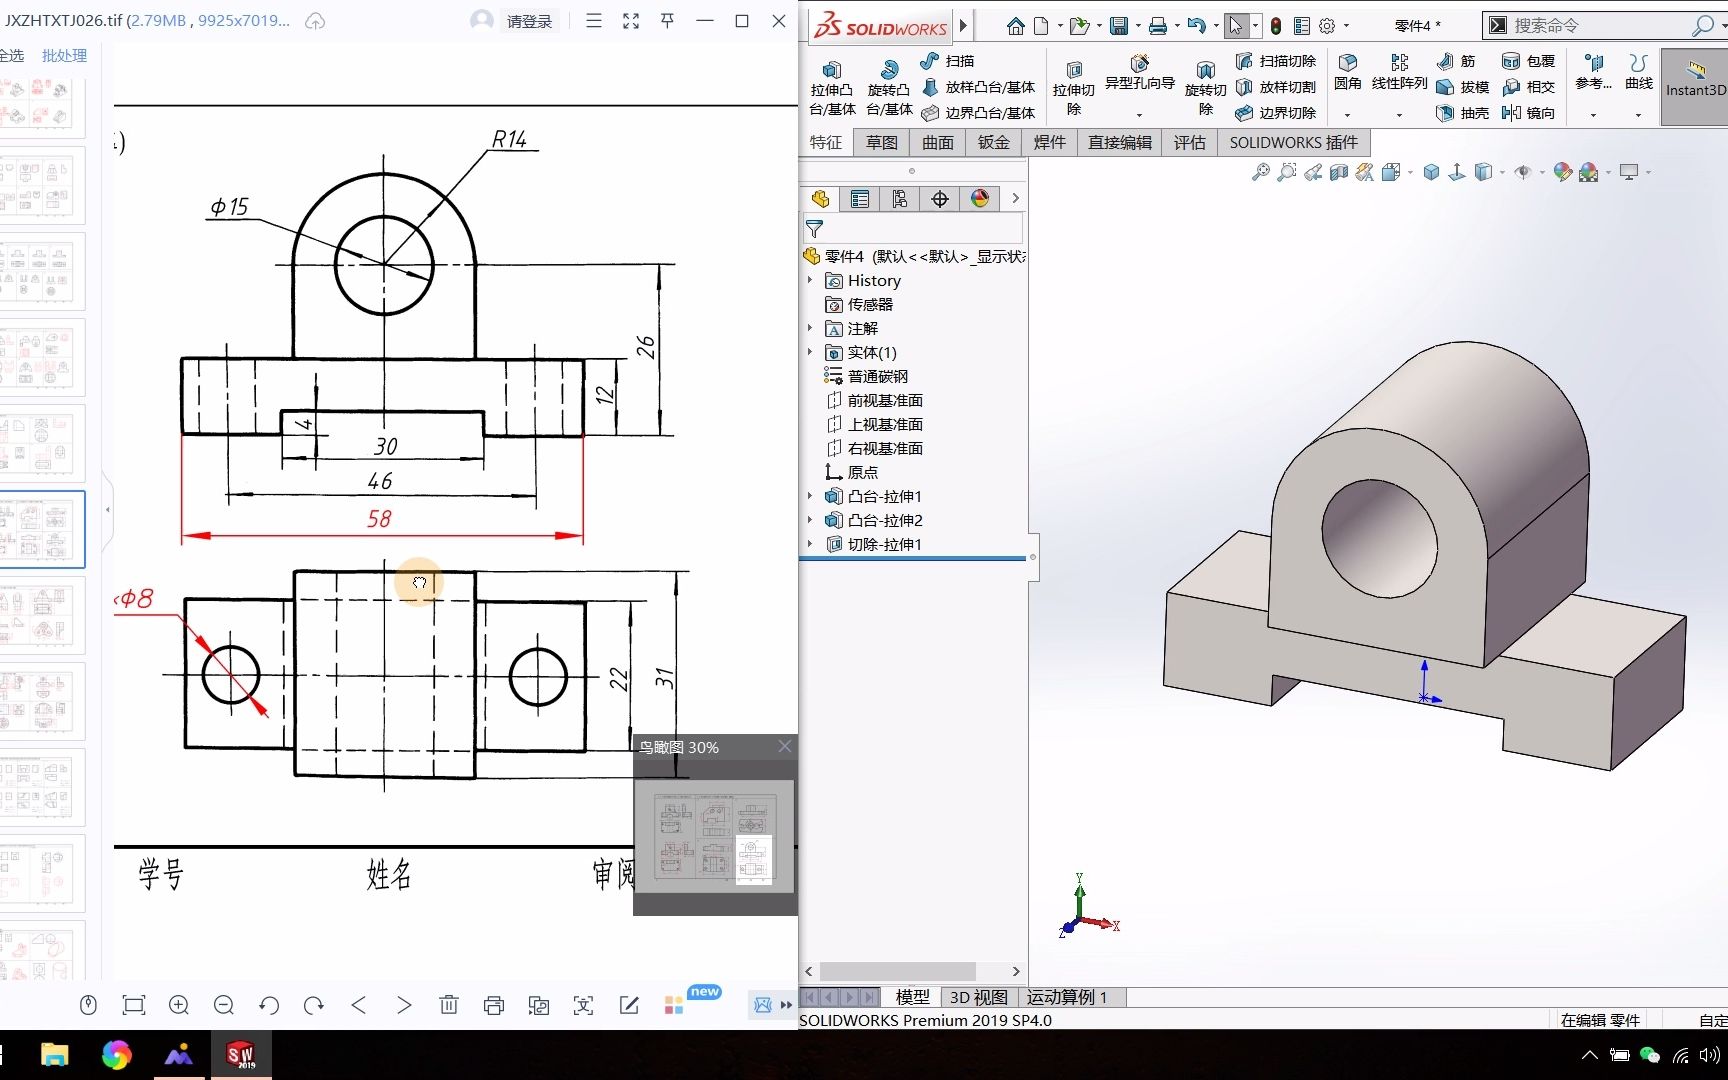Expand the 实体(1) folder in FeatureManager

810,352
